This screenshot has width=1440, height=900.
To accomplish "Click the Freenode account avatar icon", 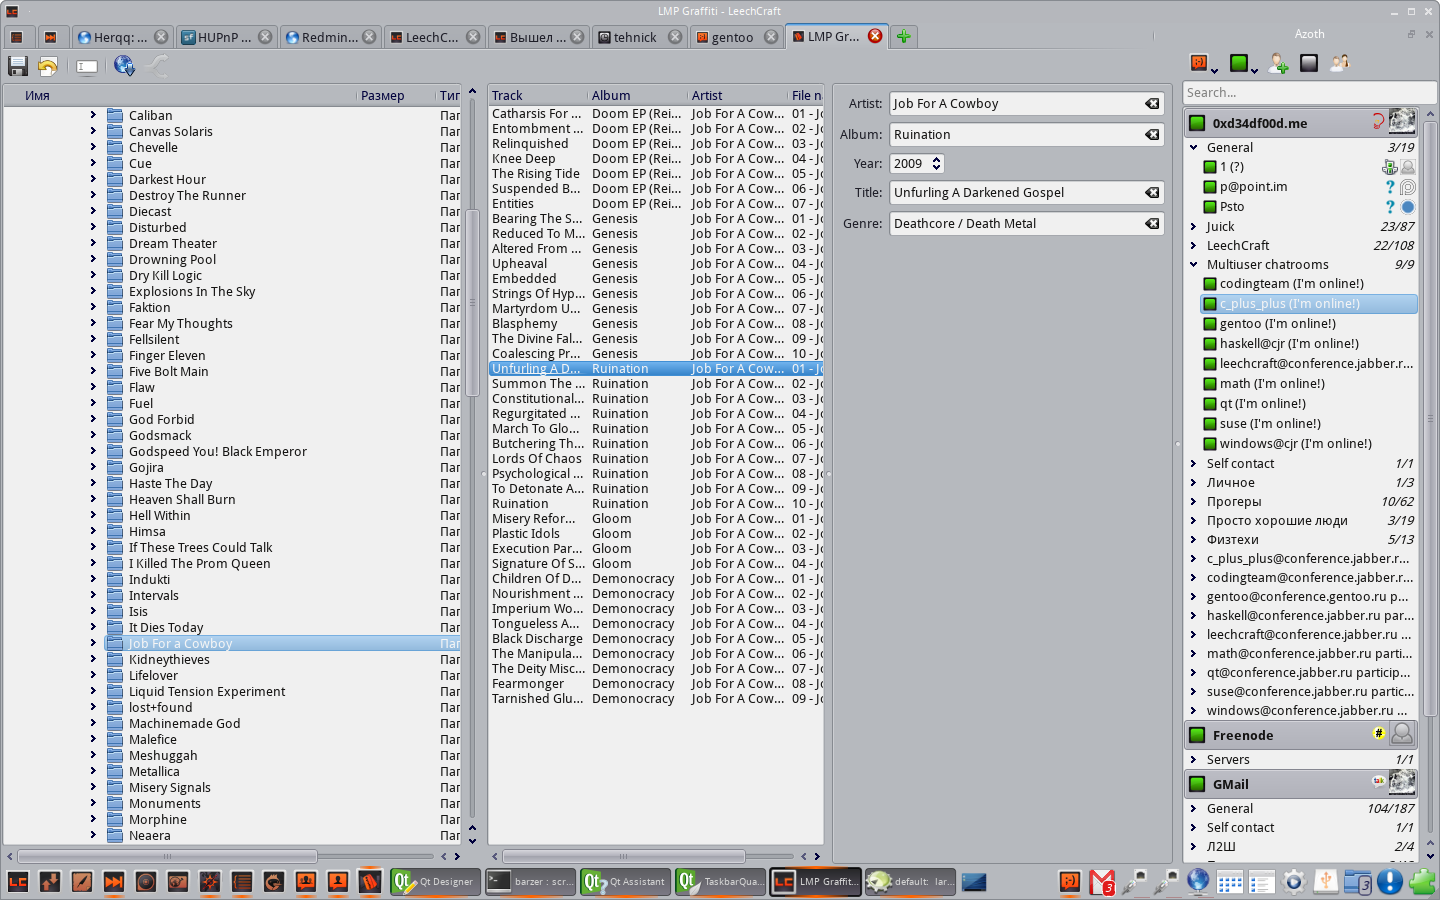I will click(1402, 734).
